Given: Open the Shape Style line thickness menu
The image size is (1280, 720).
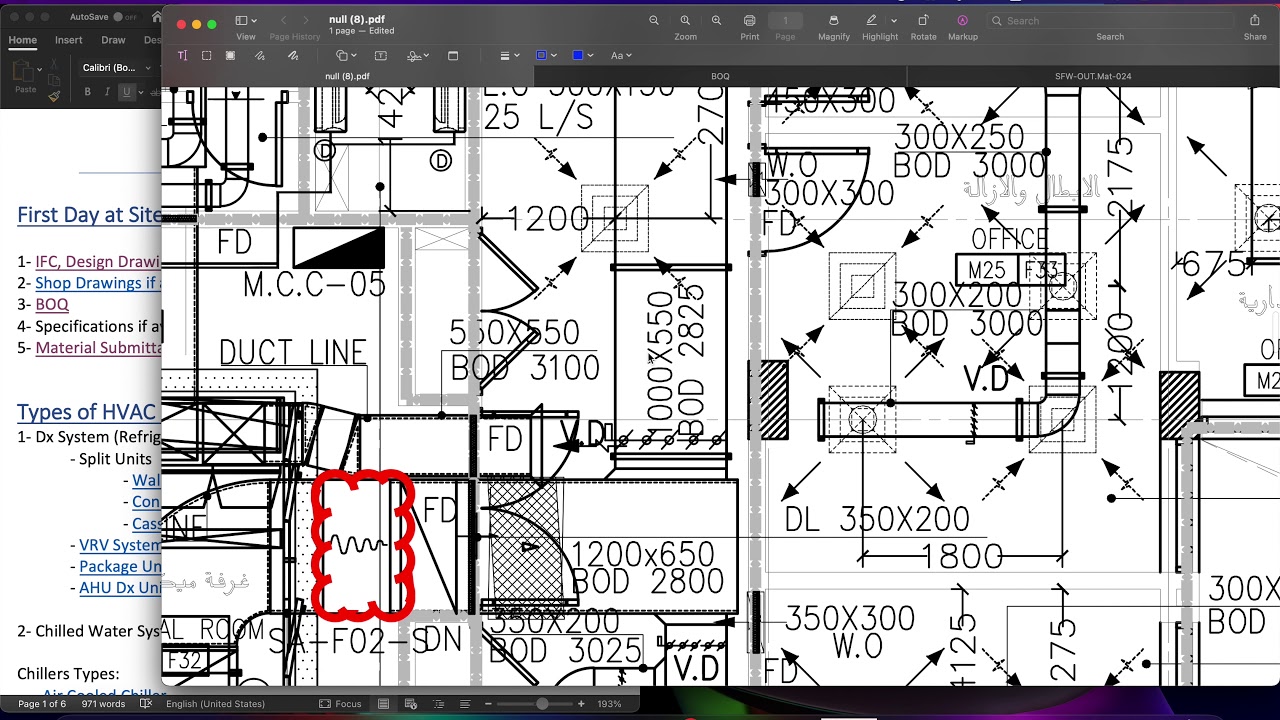Looking at the screenshot, I should click(509, 56).
